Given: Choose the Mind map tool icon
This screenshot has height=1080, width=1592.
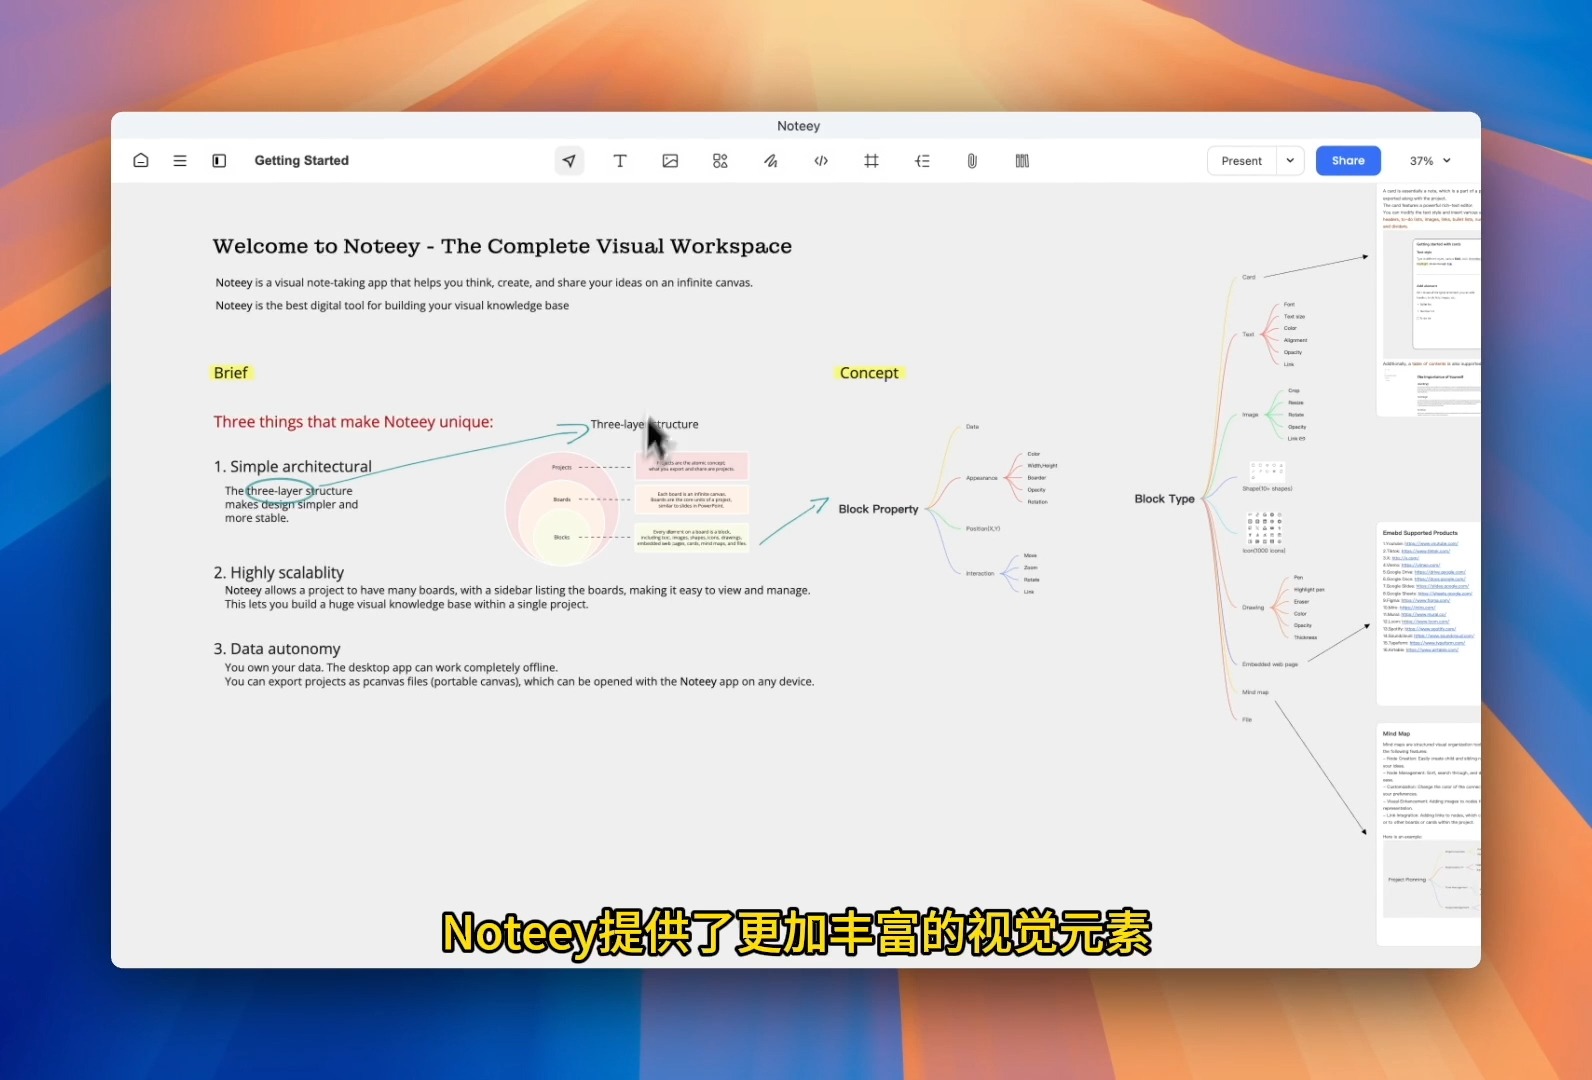Looking at the screenshot, I should pos(922,160).
